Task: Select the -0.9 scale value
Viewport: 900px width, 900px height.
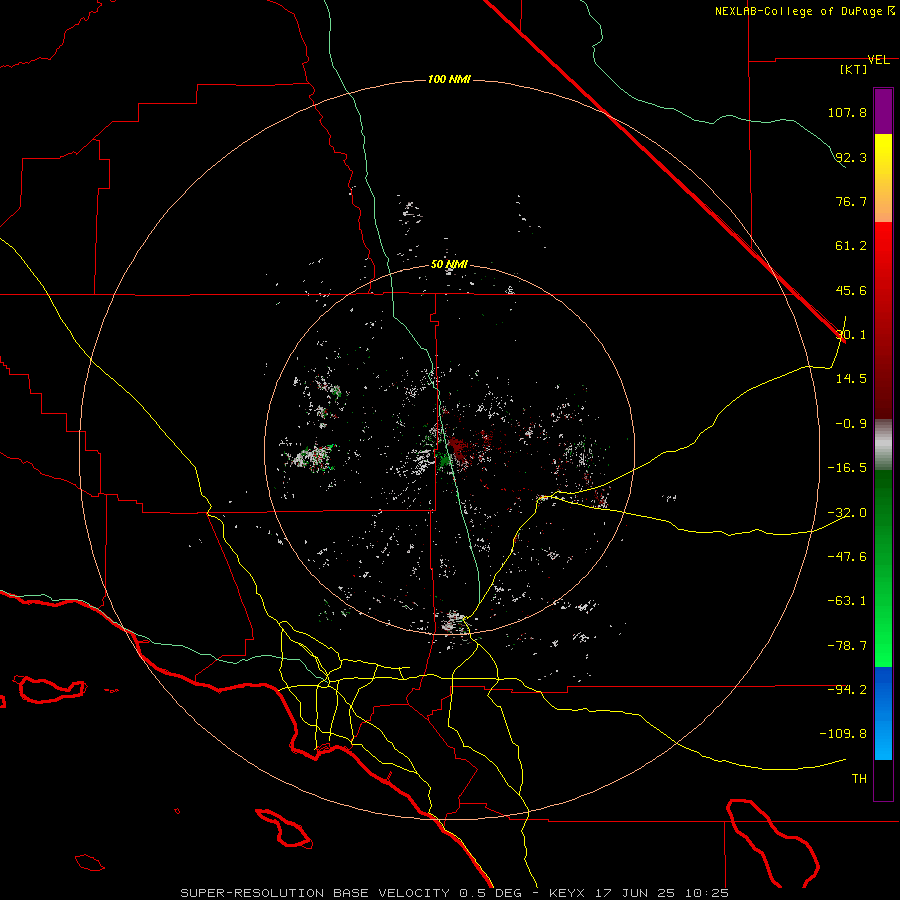Action: pyautogui.click(x=851, y=424)
